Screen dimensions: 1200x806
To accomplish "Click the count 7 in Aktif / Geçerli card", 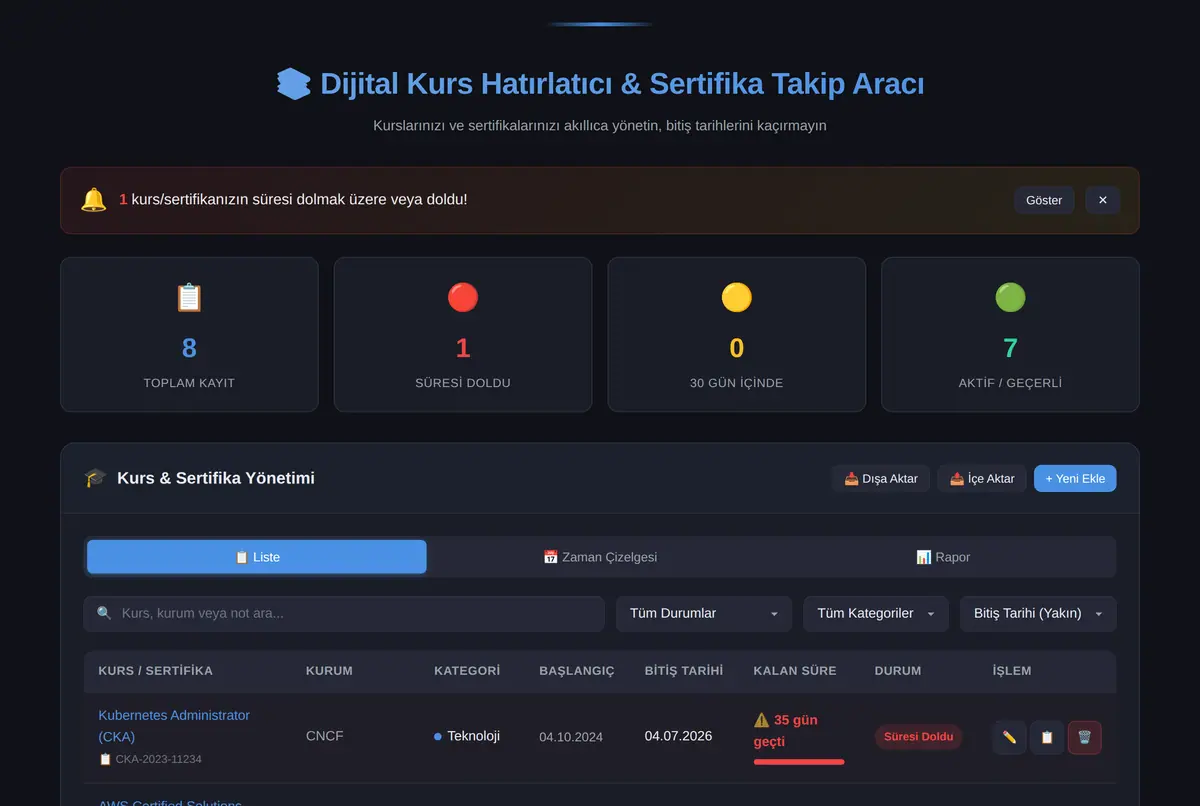I will tap(1010, 348).
